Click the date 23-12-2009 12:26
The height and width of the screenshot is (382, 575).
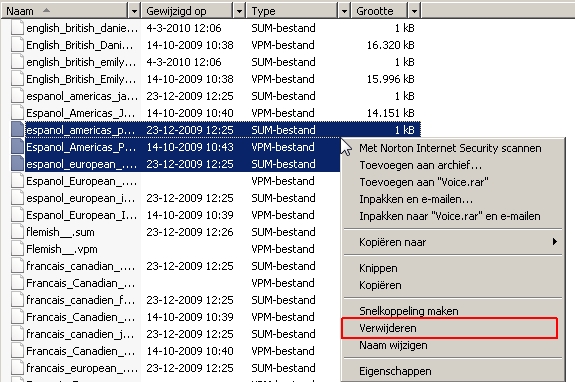190,232
